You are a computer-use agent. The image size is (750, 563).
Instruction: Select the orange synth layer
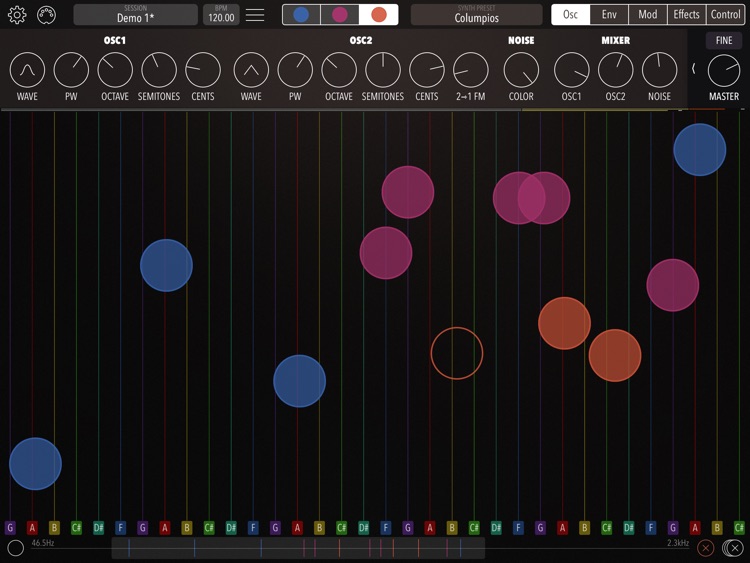click(378, 15)
